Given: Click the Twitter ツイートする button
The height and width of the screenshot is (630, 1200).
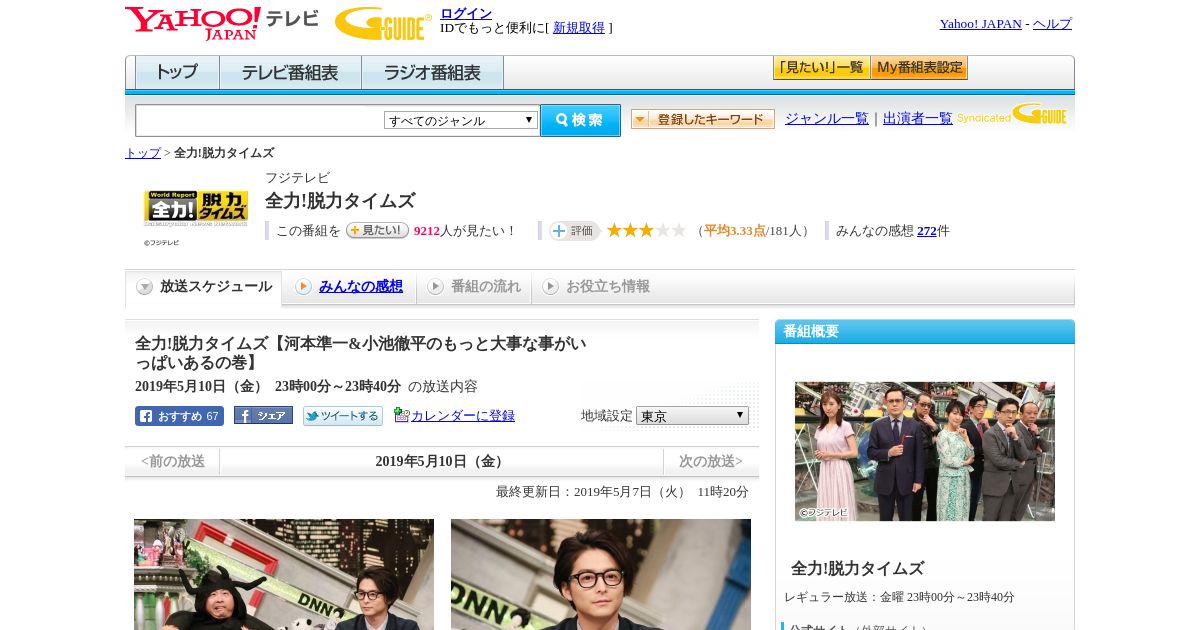Looking at the screenshot, I should click(343, 416).
